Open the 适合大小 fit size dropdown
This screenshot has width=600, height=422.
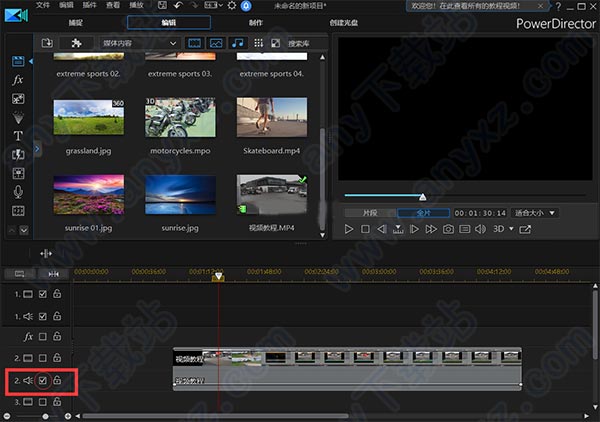tap(535, 213)
